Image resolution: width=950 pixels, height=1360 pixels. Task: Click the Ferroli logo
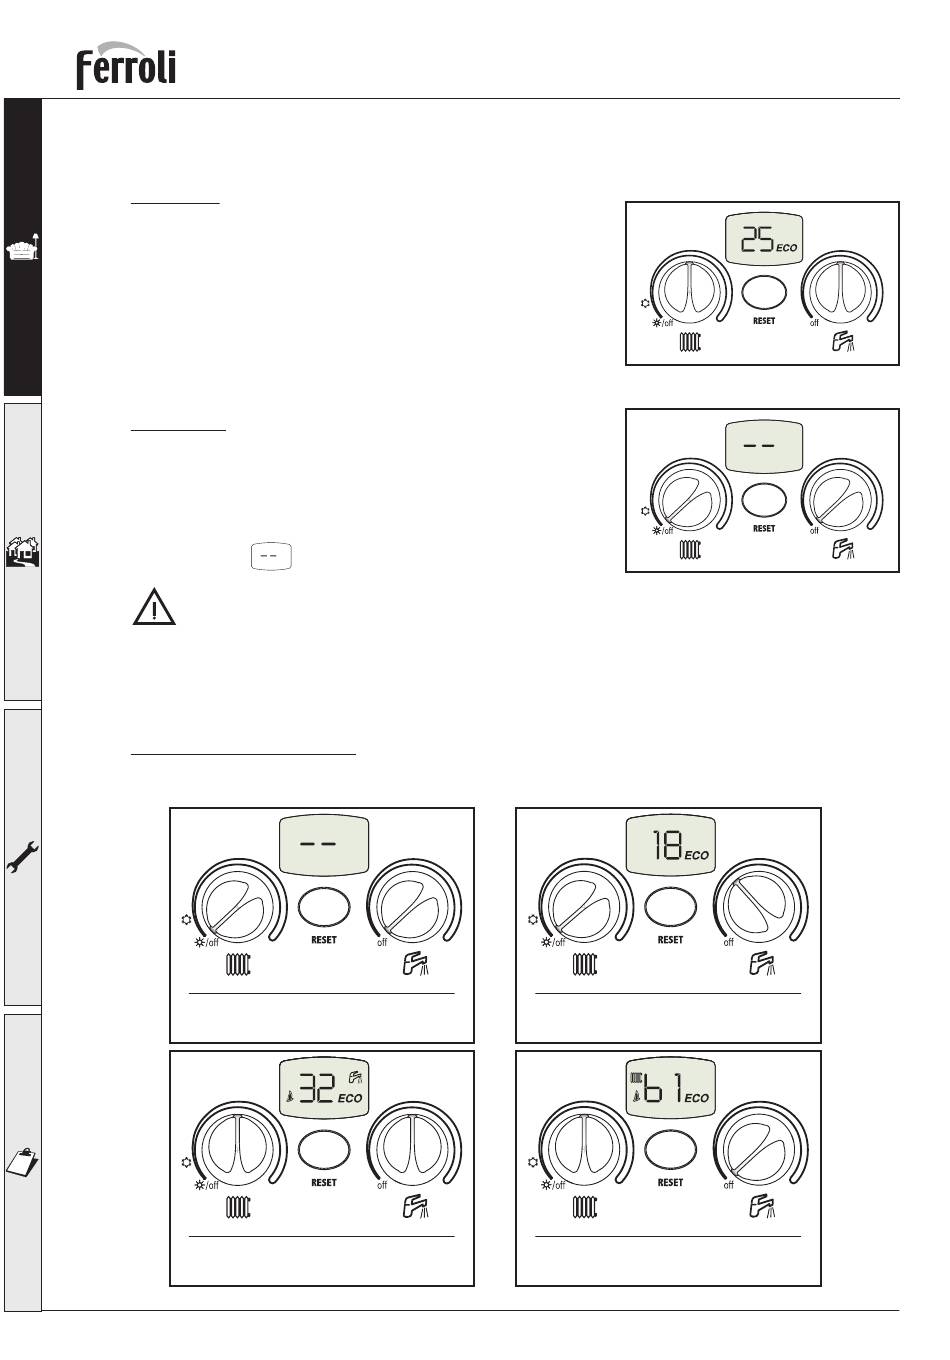(127, 66)
